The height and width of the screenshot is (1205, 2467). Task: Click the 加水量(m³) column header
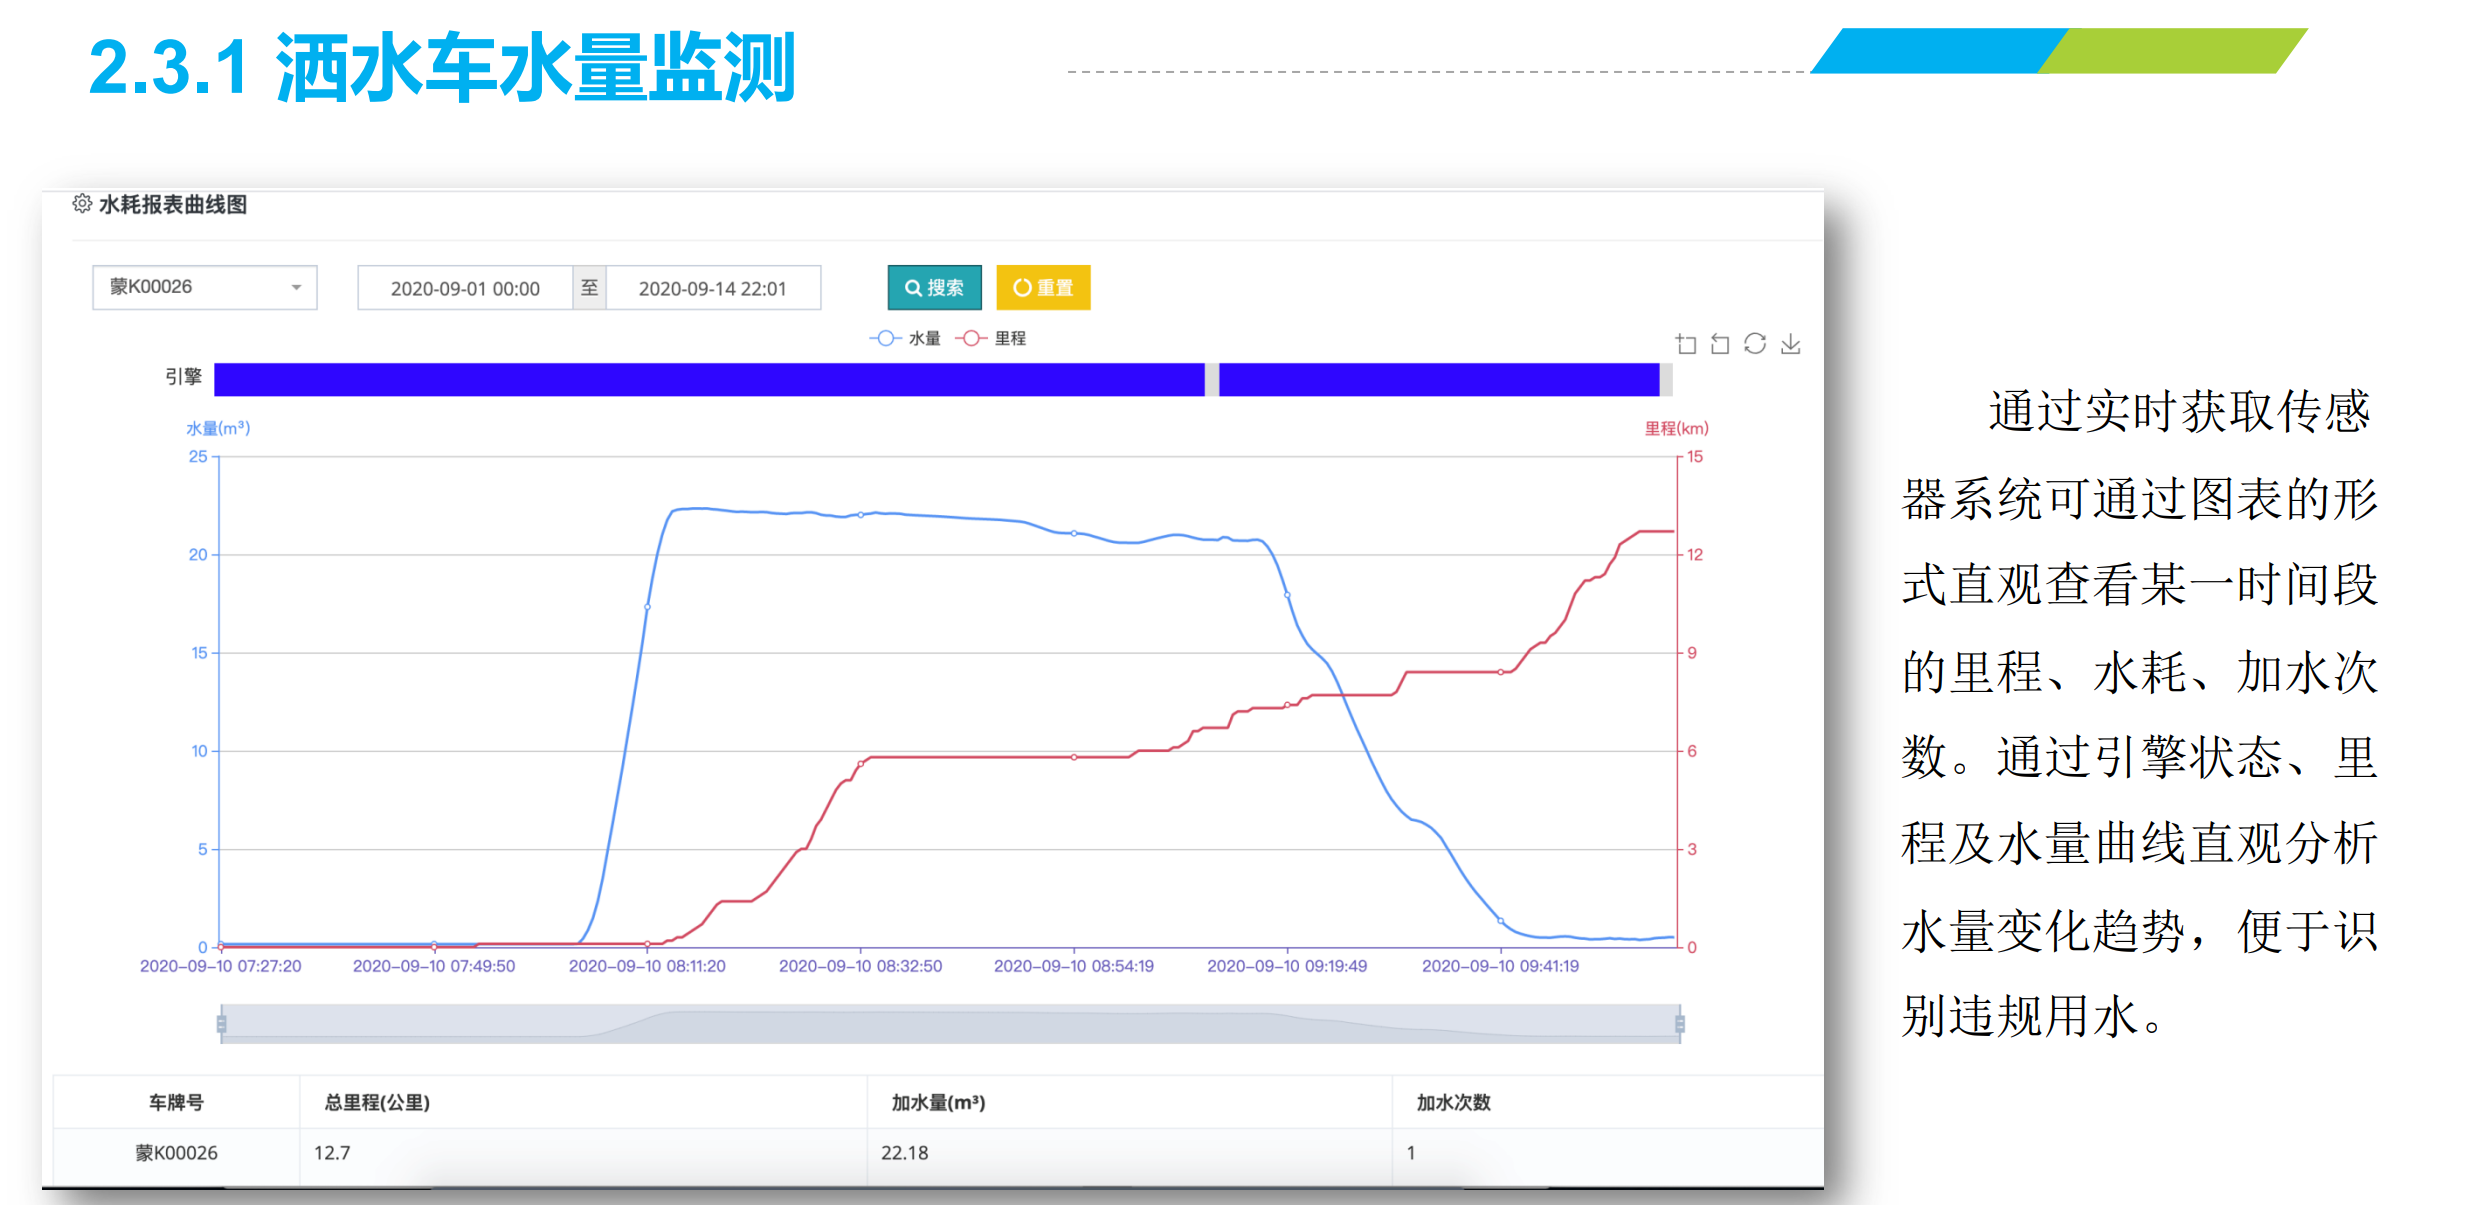(938, 1102)
